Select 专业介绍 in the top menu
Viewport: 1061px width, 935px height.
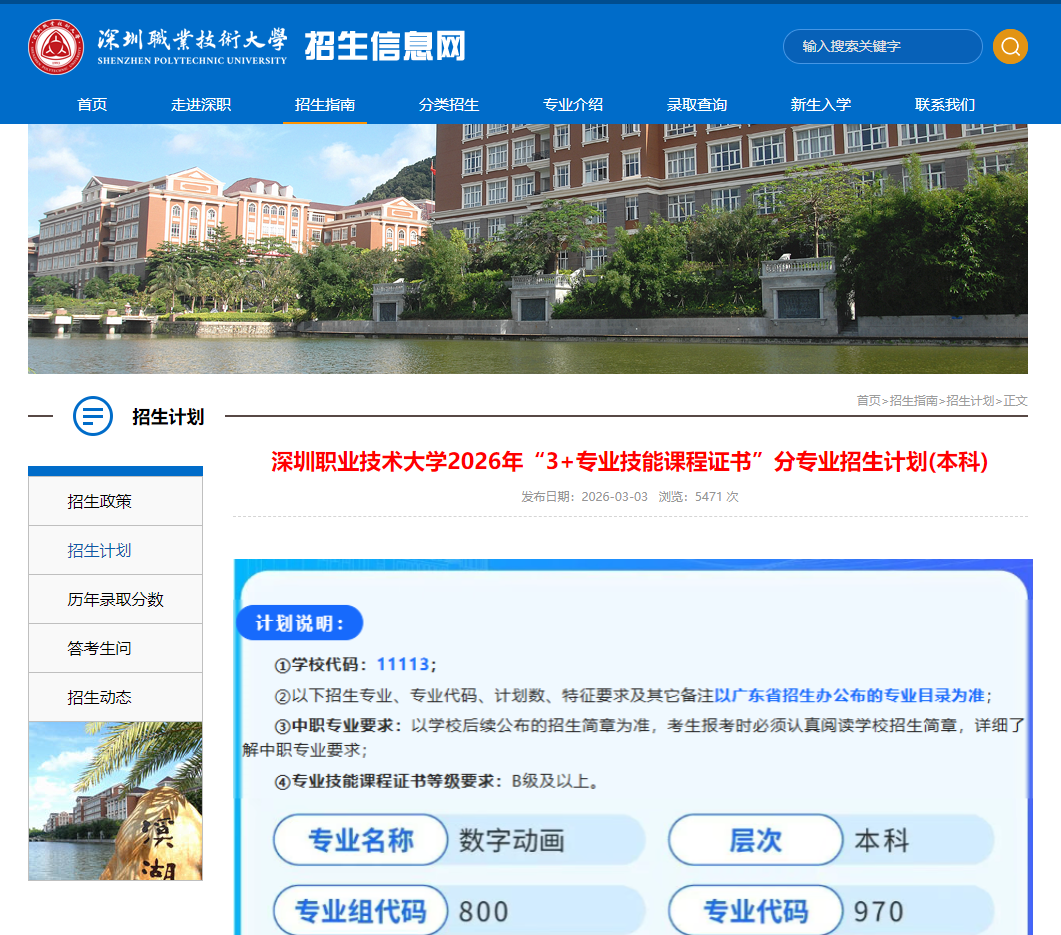(x=572, y=104)
